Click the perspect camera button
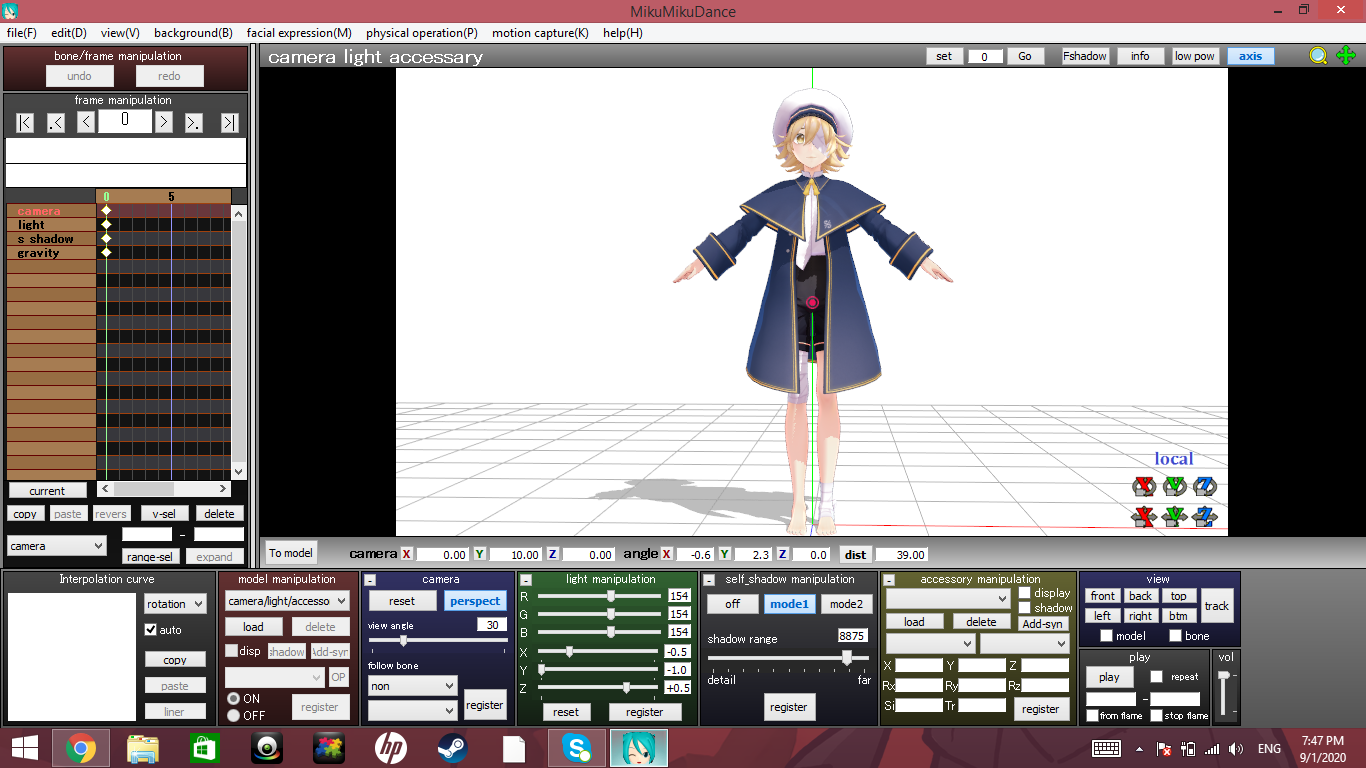 point(475,601)
